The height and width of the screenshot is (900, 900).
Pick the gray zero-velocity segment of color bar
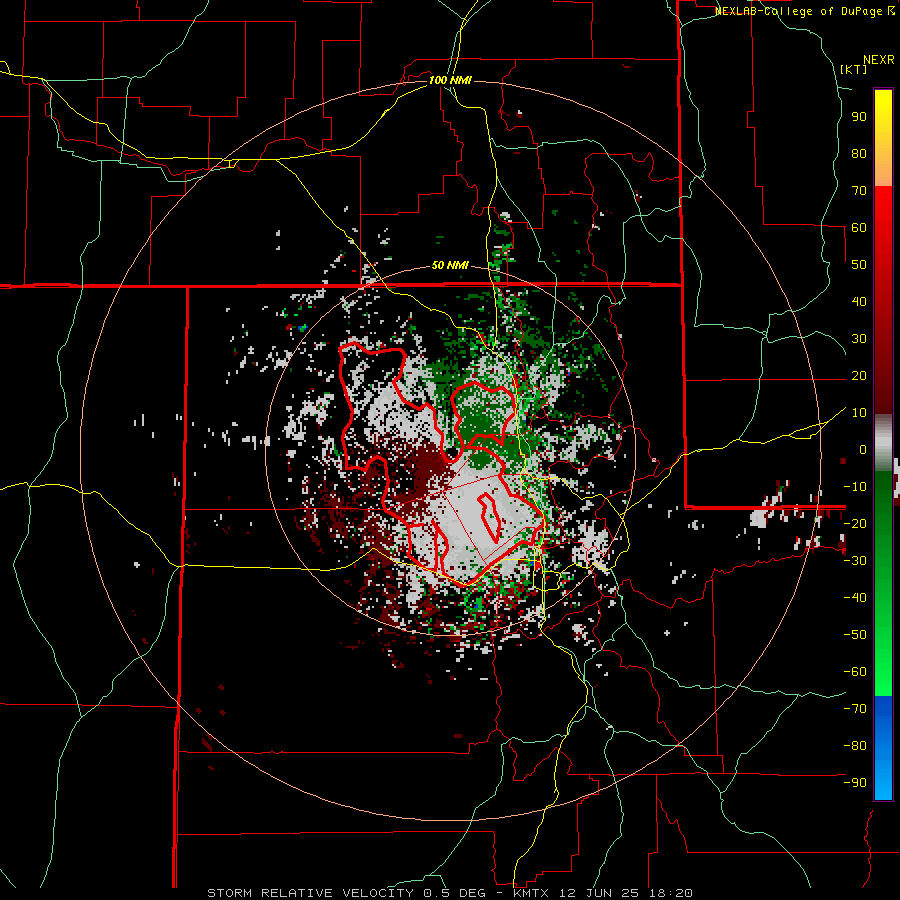point(883,443)
